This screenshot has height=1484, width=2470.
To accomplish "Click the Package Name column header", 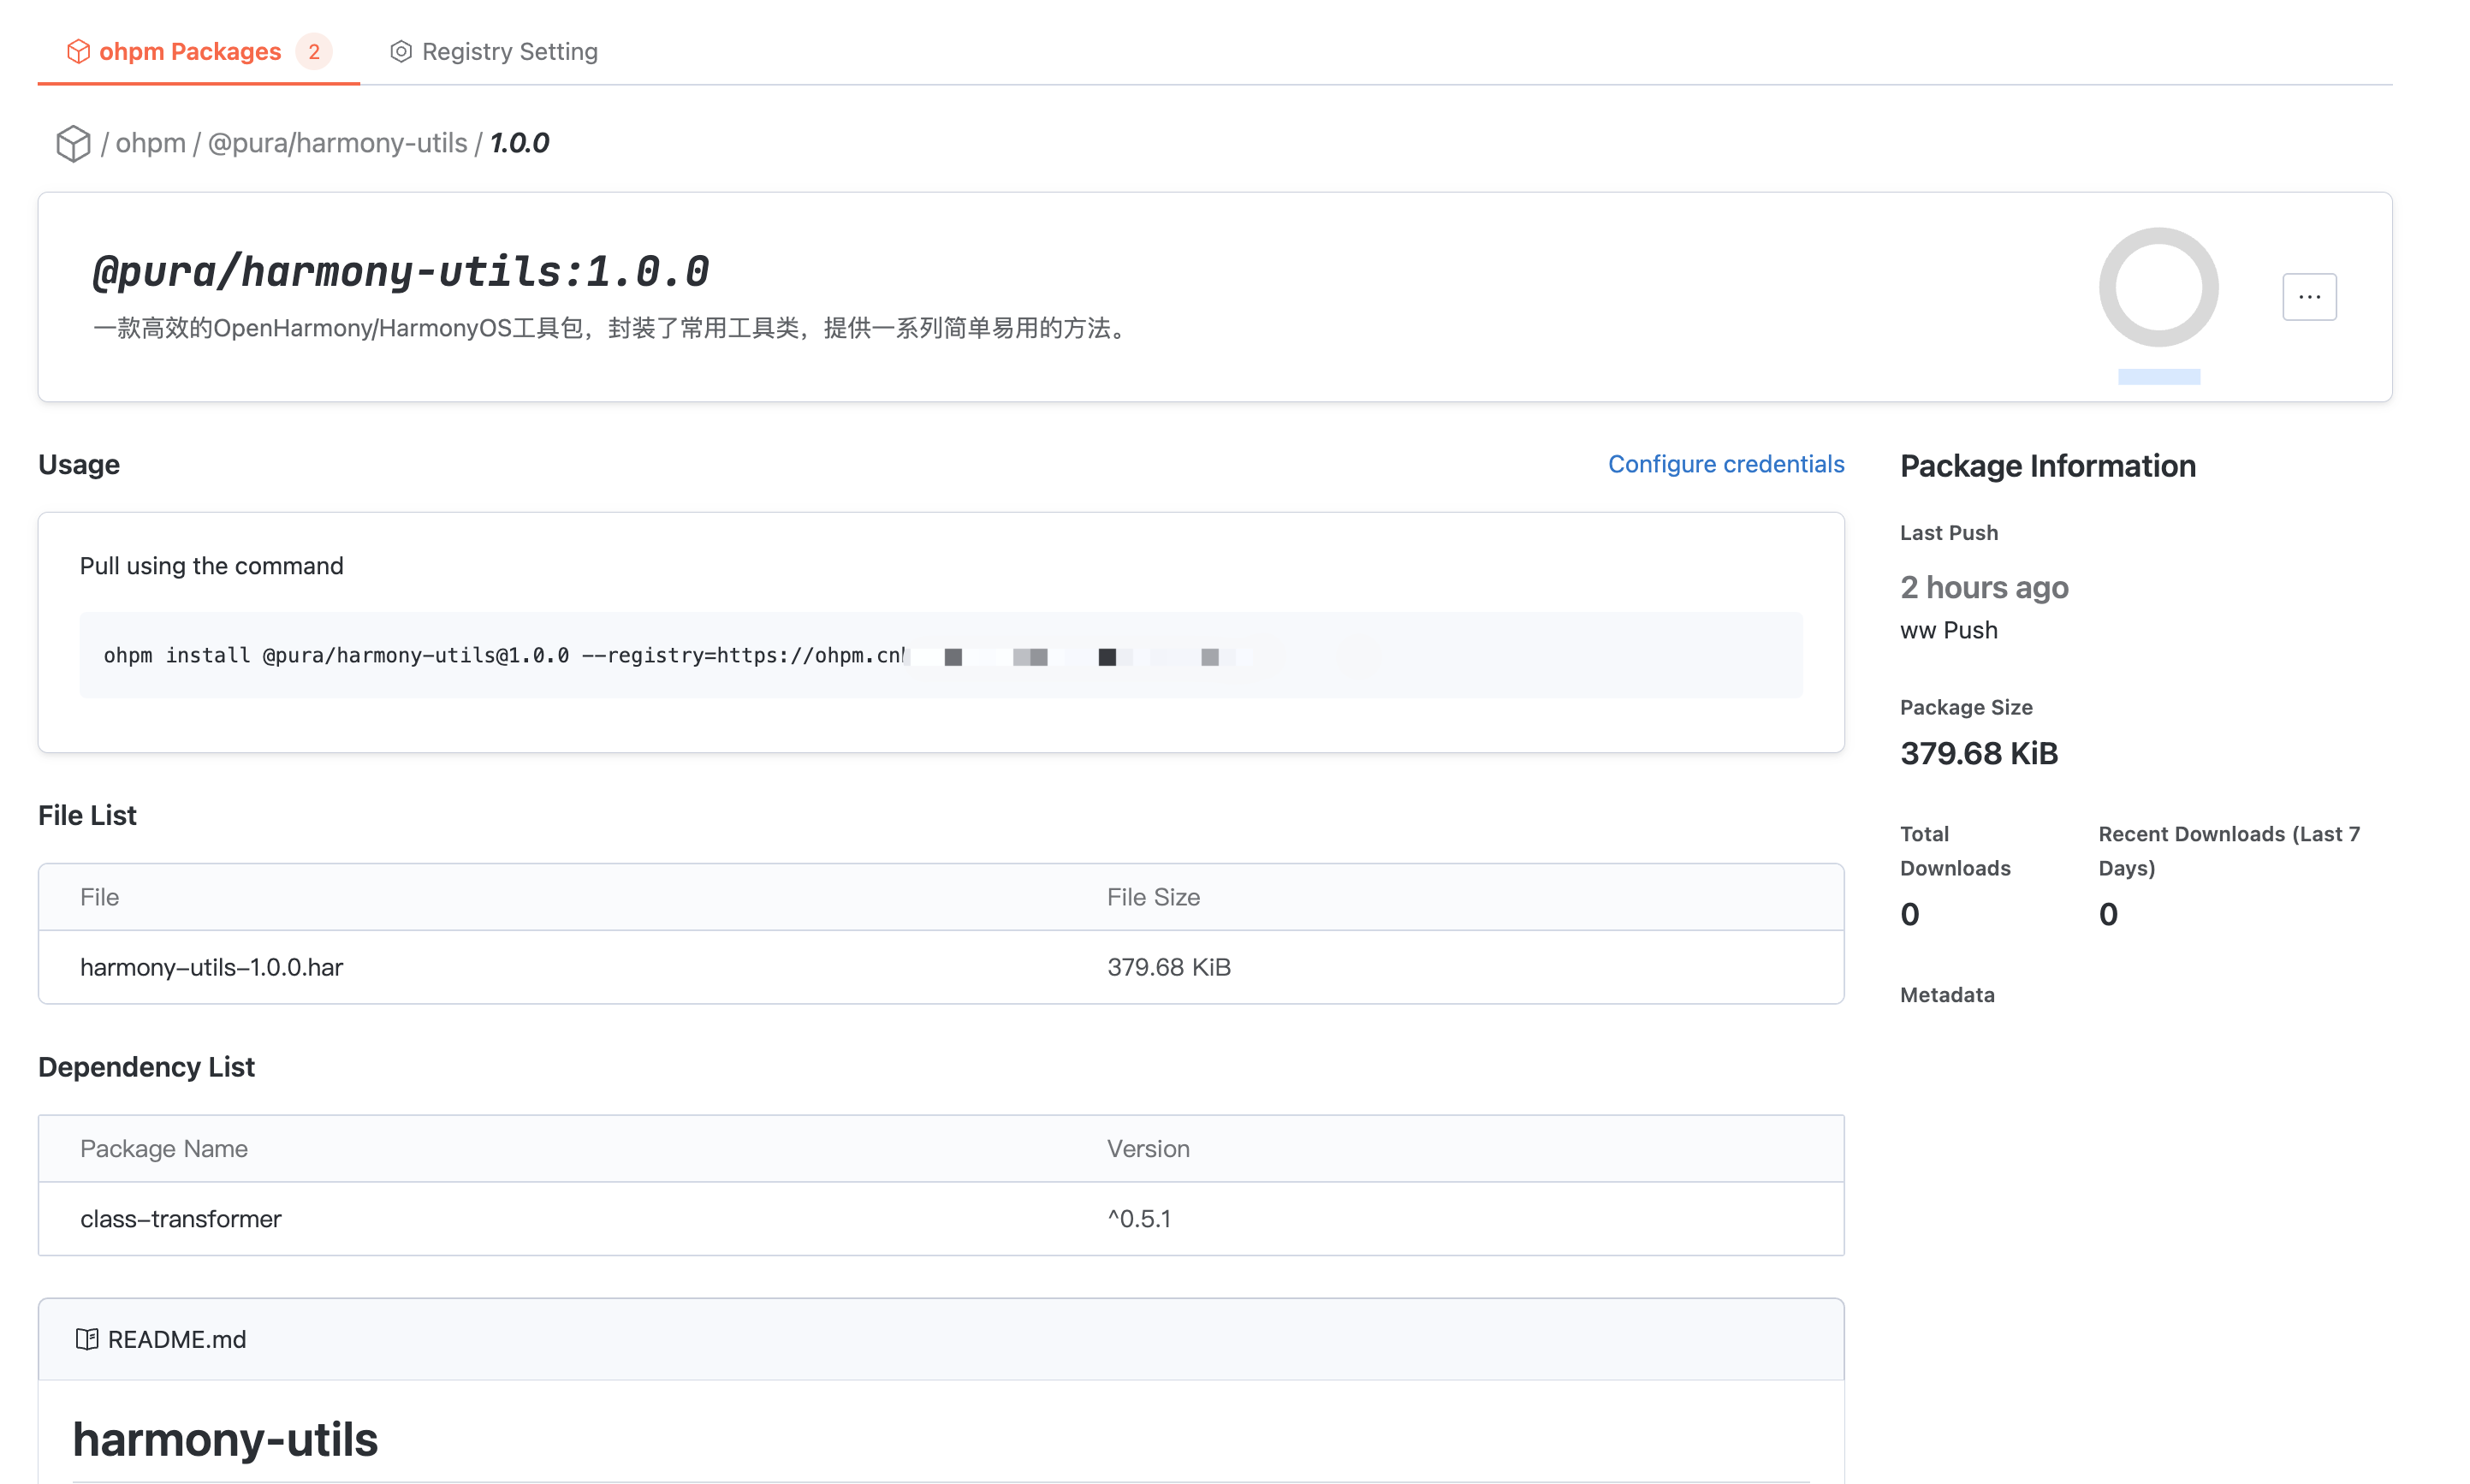I will point(164,1148).
